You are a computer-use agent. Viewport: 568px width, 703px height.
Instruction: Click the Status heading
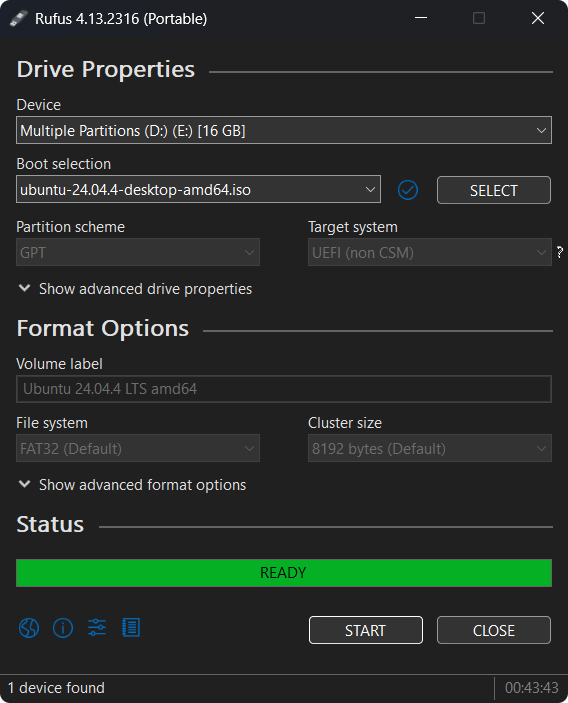tap(50, 525)
